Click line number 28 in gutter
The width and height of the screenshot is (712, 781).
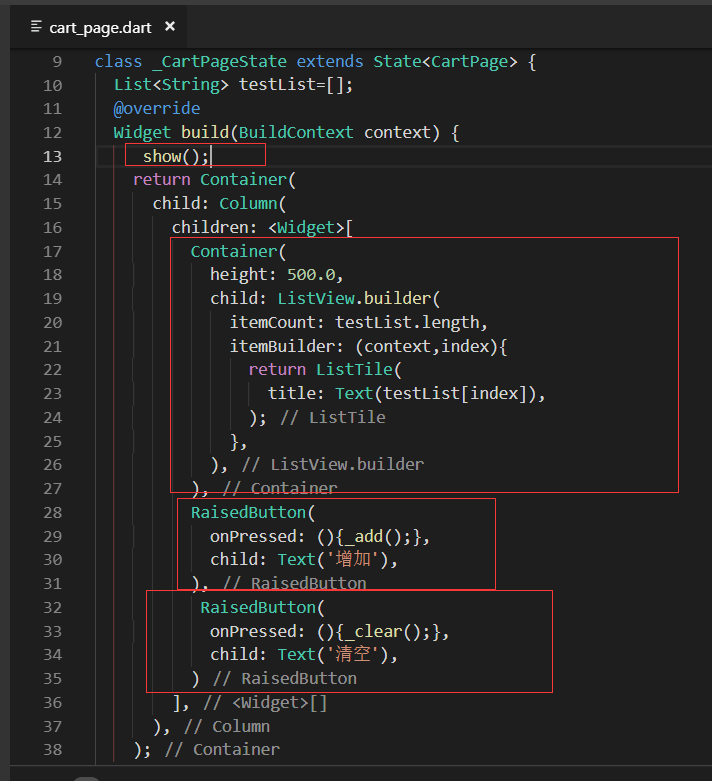pos(52,513)
